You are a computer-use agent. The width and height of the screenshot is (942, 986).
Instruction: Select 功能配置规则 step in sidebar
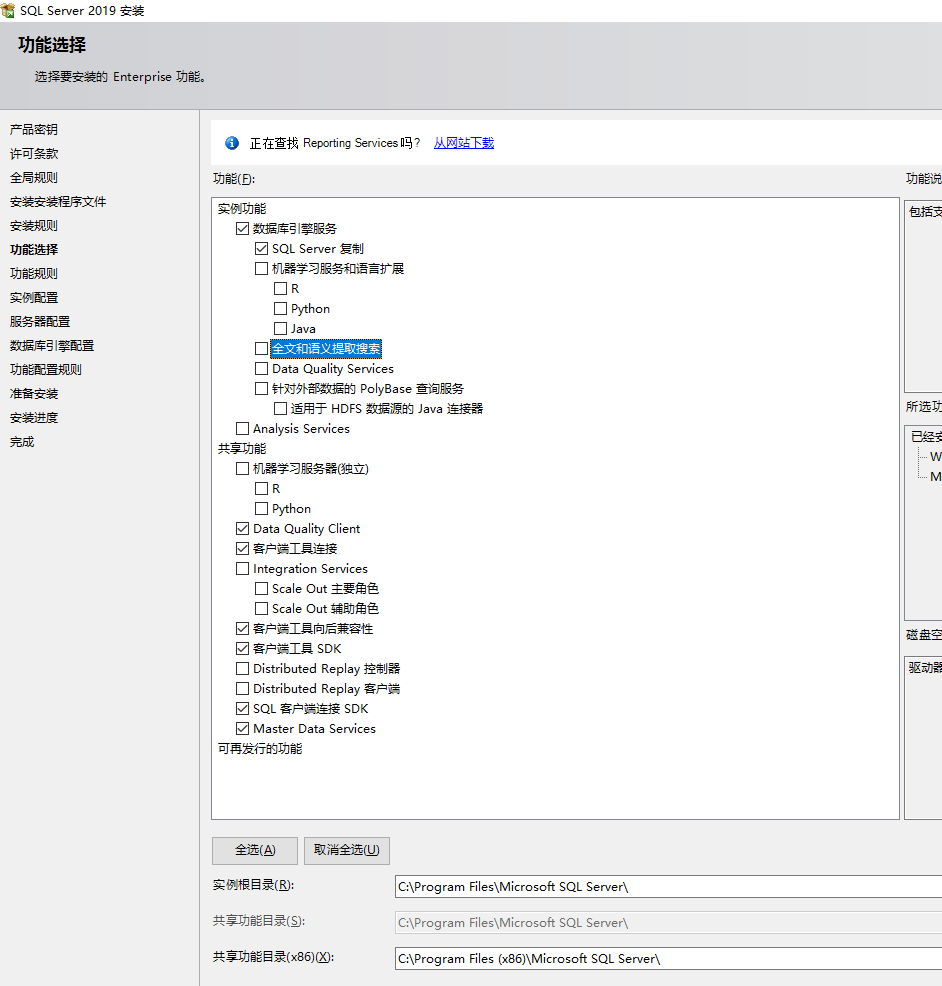pos(46,369)
